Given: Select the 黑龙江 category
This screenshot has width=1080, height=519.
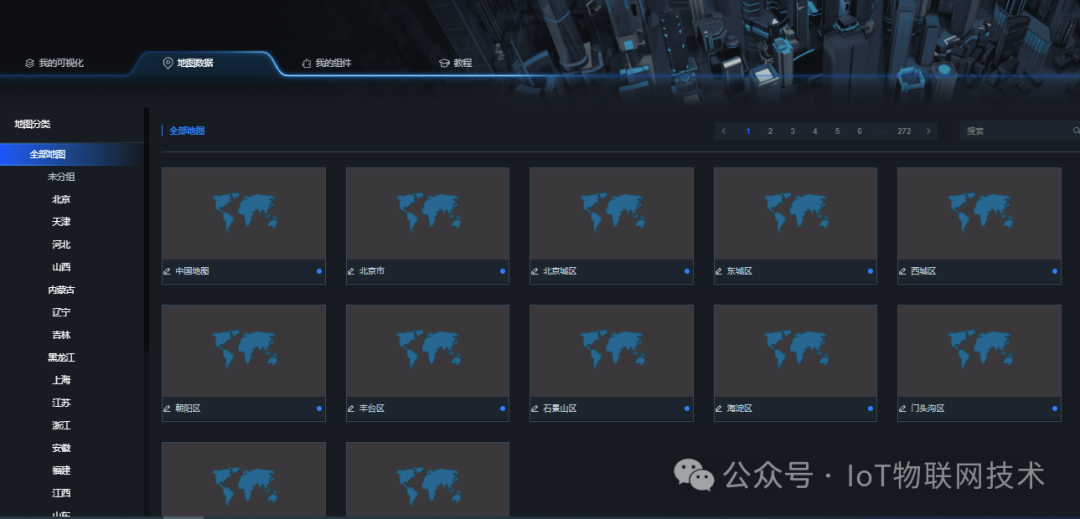Looking at the screenshot, I should pos(61,358).
